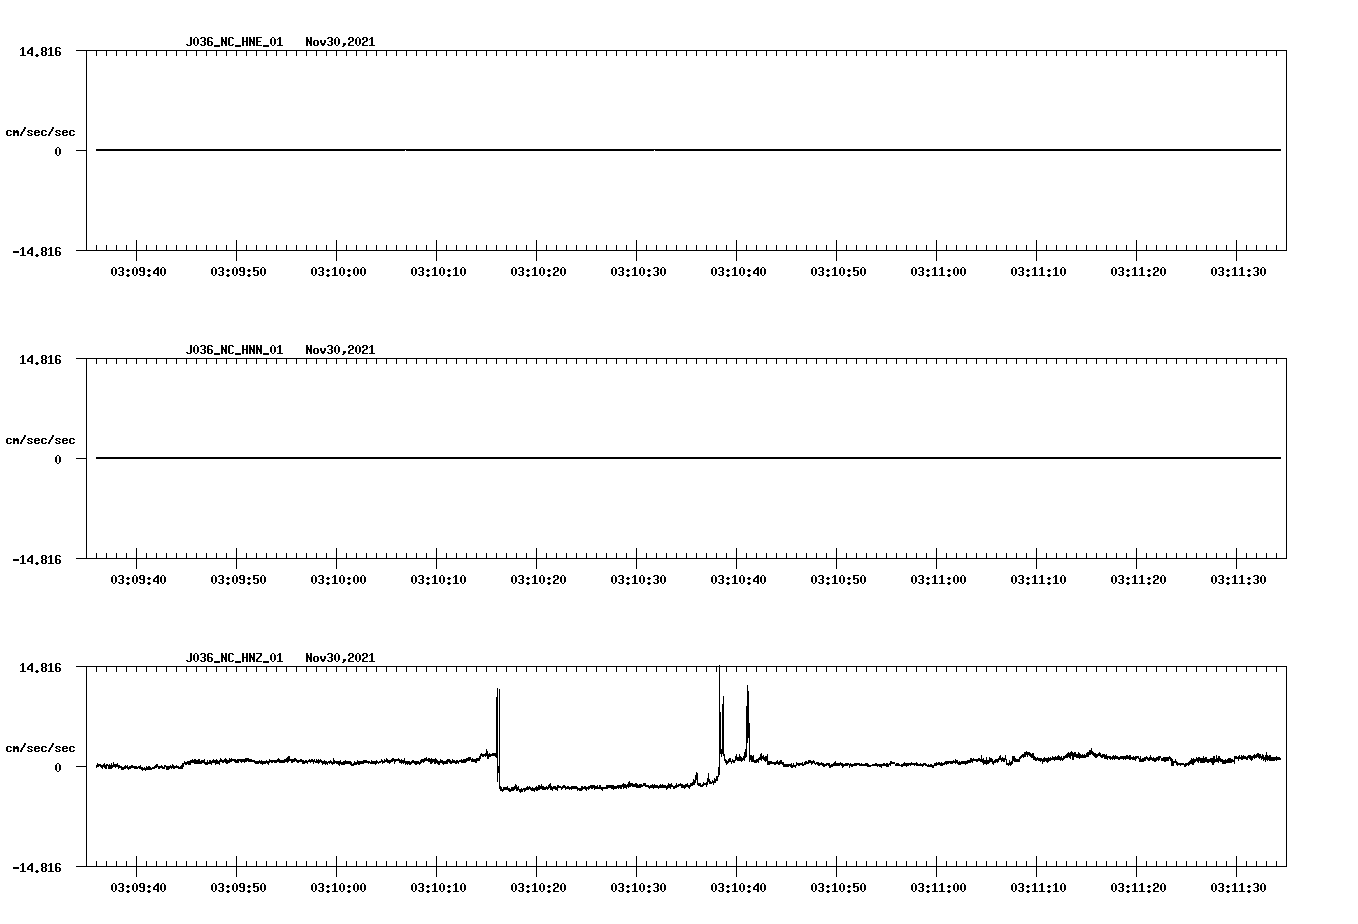Click the 03:09:50 time label on HNN plot

pos(238,580)
